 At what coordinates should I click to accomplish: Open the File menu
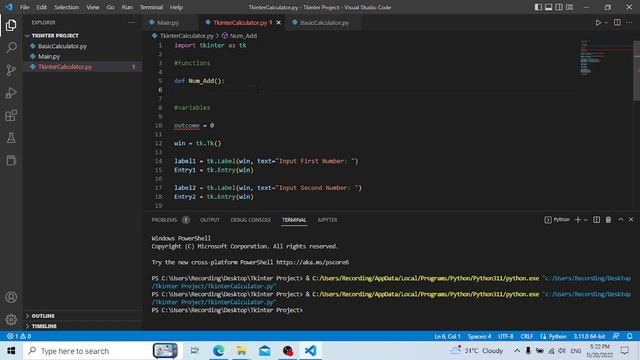pyautogui.click(x=24, y=7)
